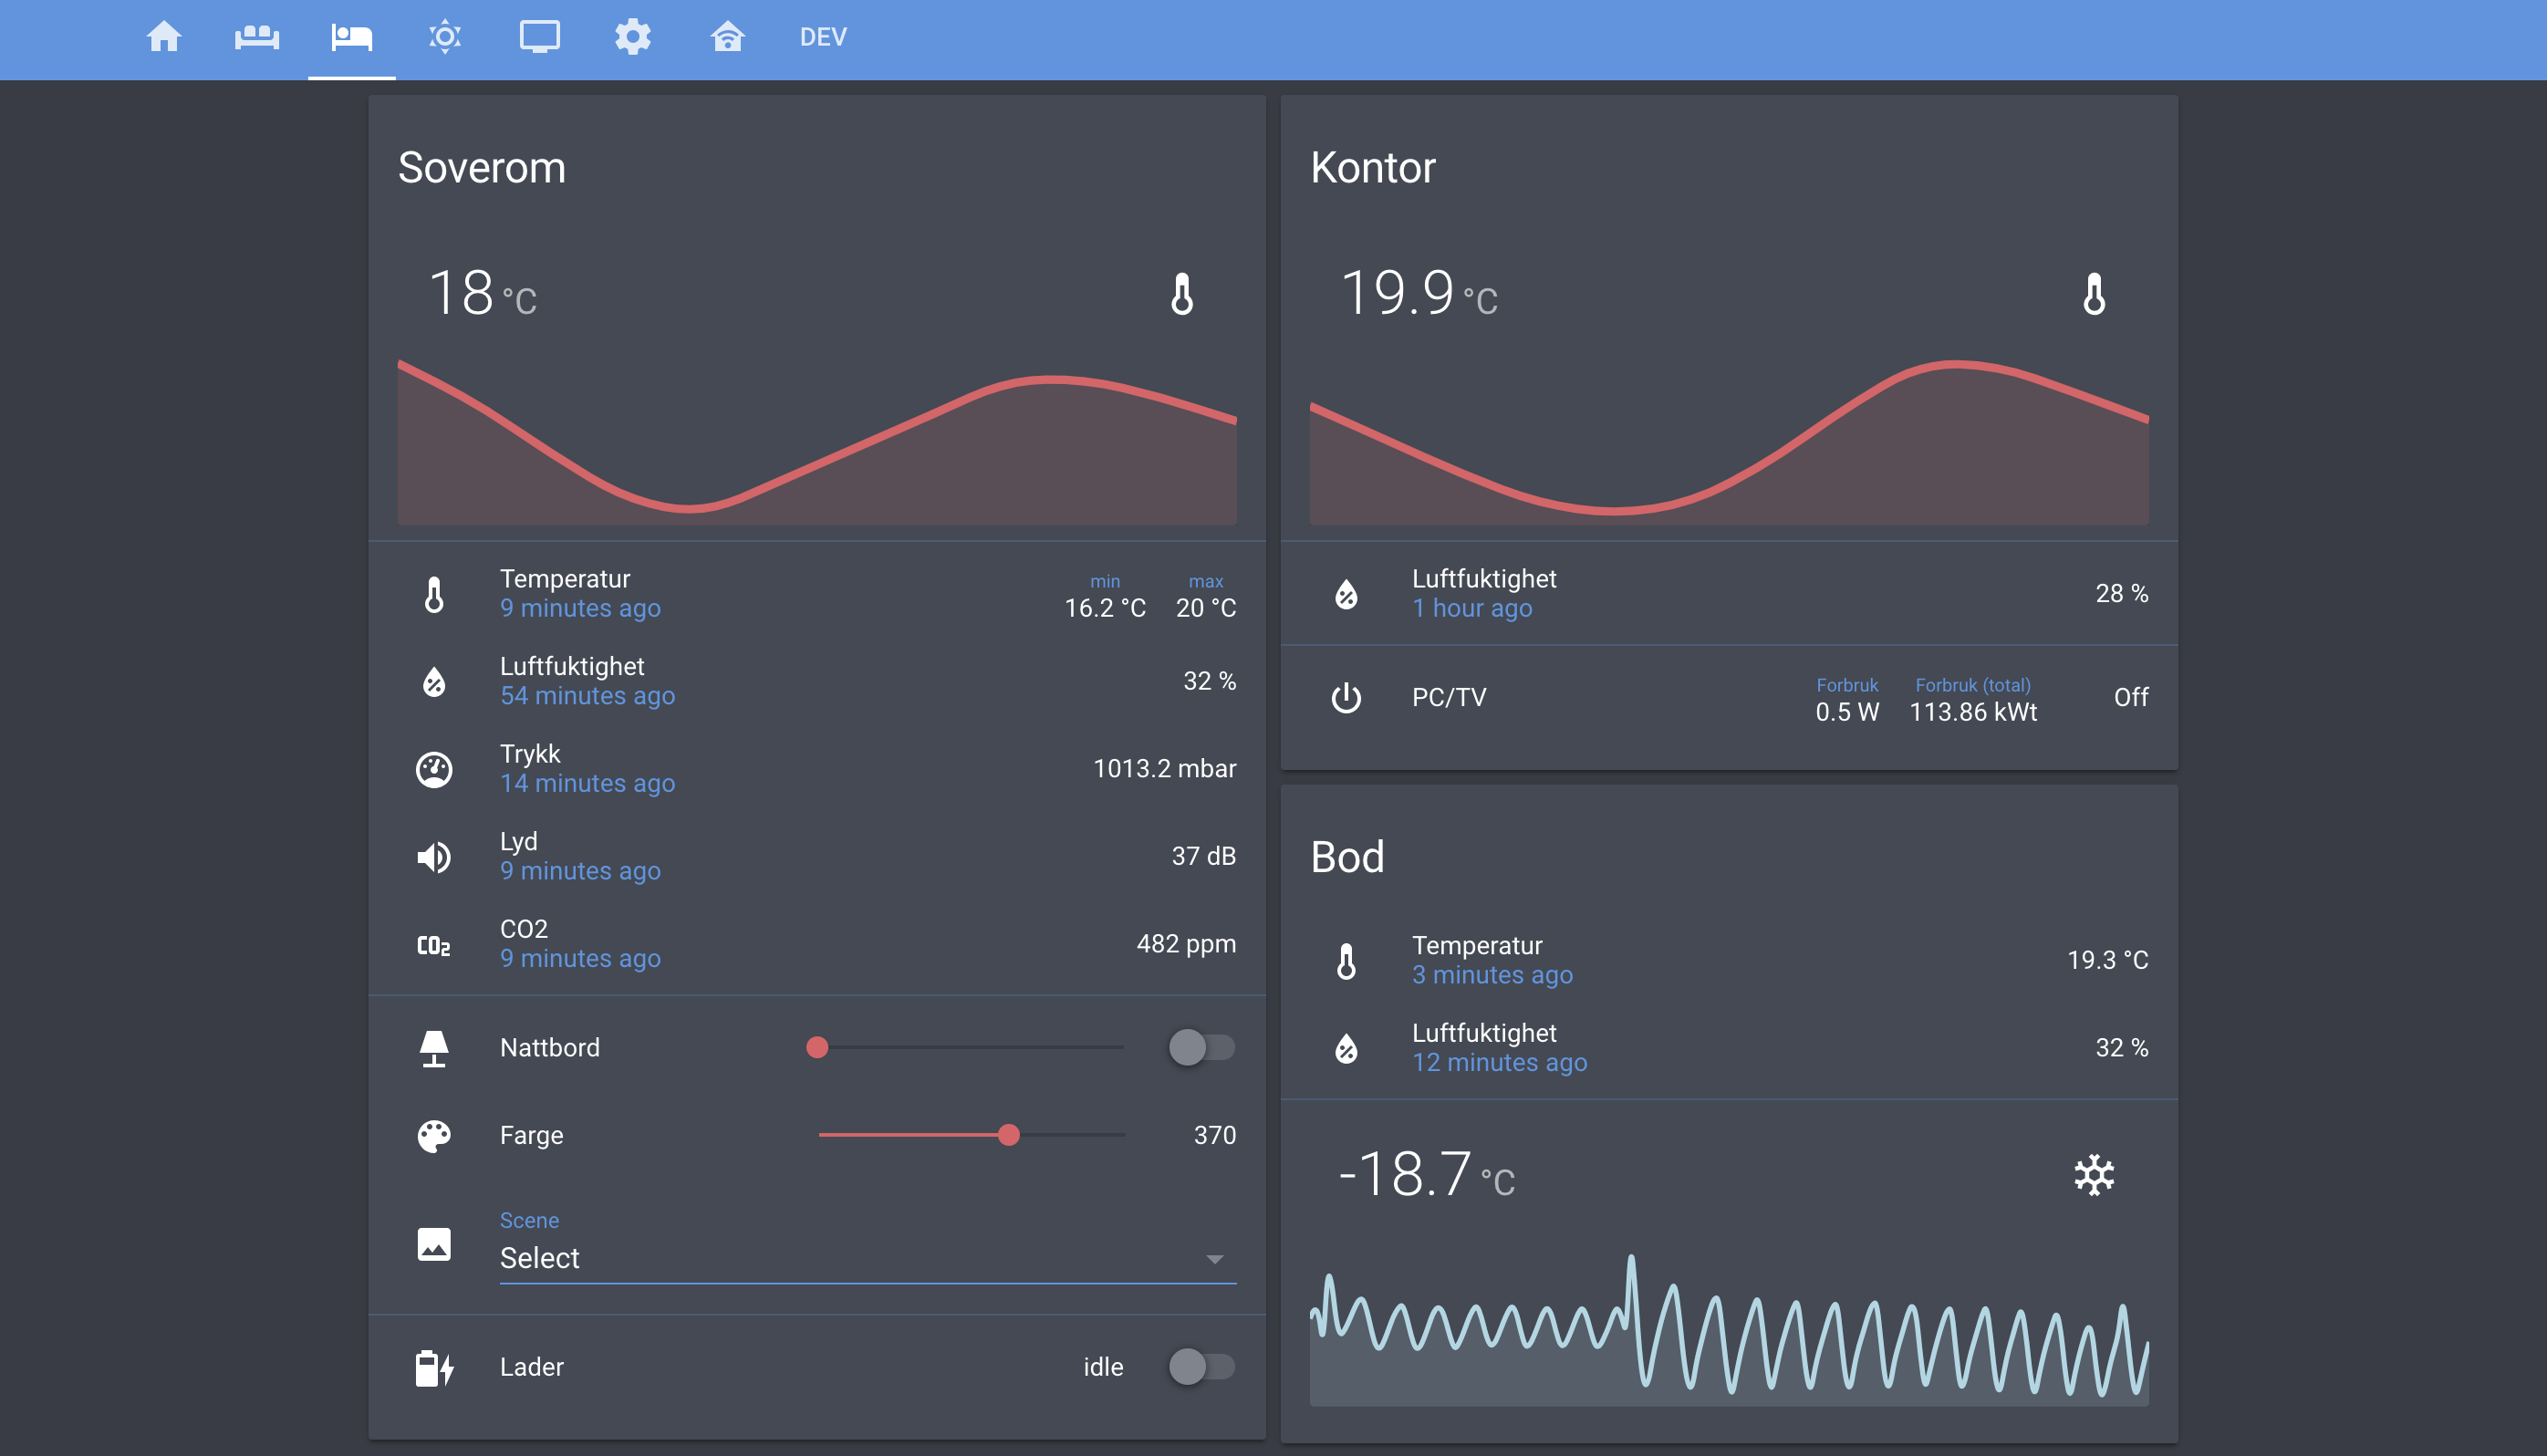Open the gear settings tab

pos(632,37)
